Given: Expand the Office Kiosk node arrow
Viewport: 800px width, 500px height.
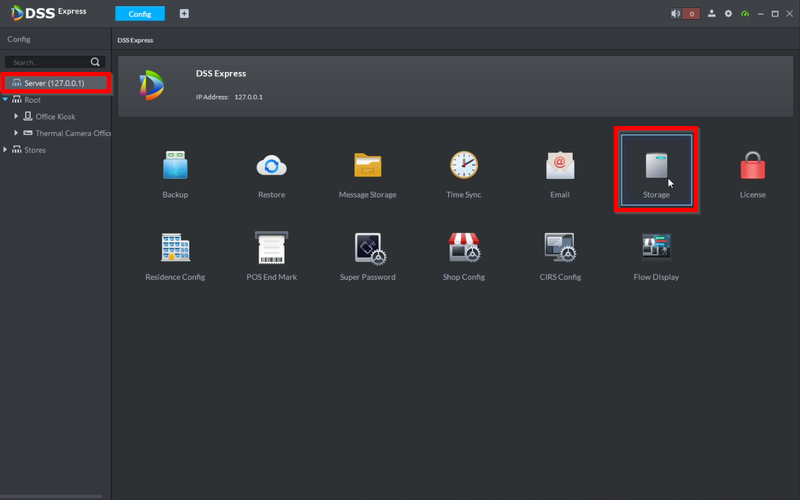Looking at the screenshot, I should pos(16,116).
